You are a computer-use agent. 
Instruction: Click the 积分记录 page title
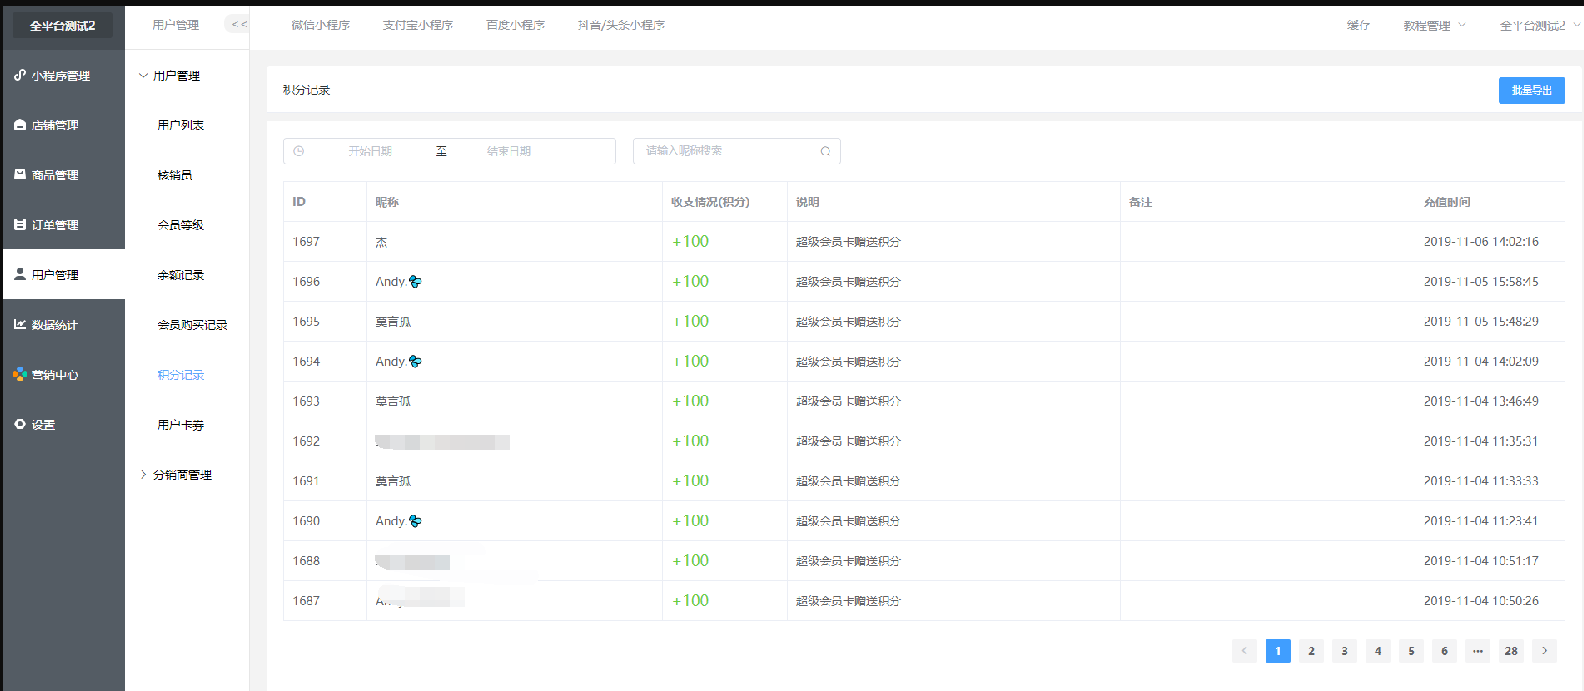point(306,90)
